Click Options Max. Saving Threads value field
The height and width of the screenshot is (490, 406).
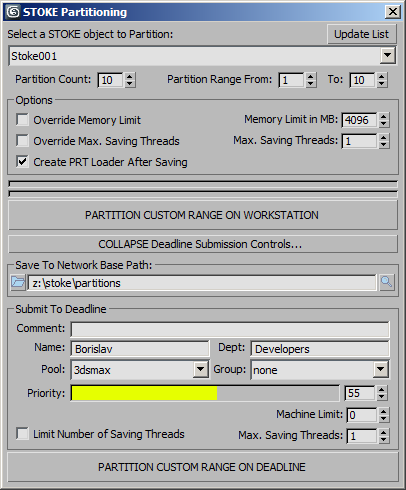tap(360, 141)
